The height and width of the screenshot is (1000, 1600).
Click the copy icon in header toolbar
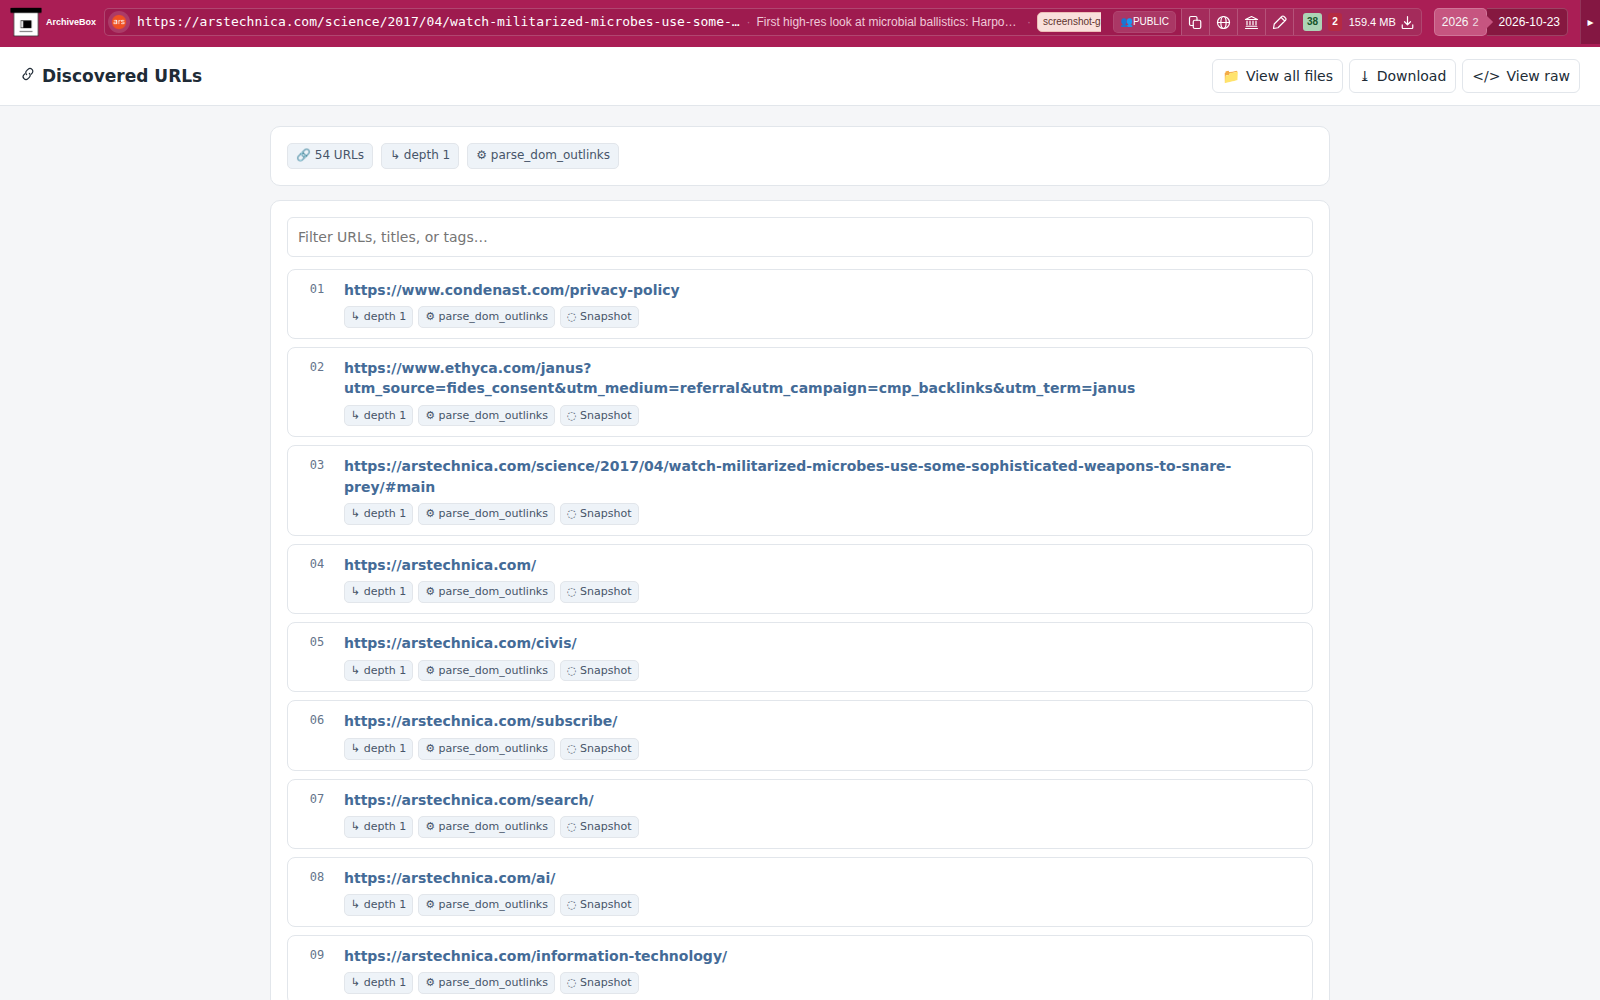pyautogui.click(x=1195, y=22)
